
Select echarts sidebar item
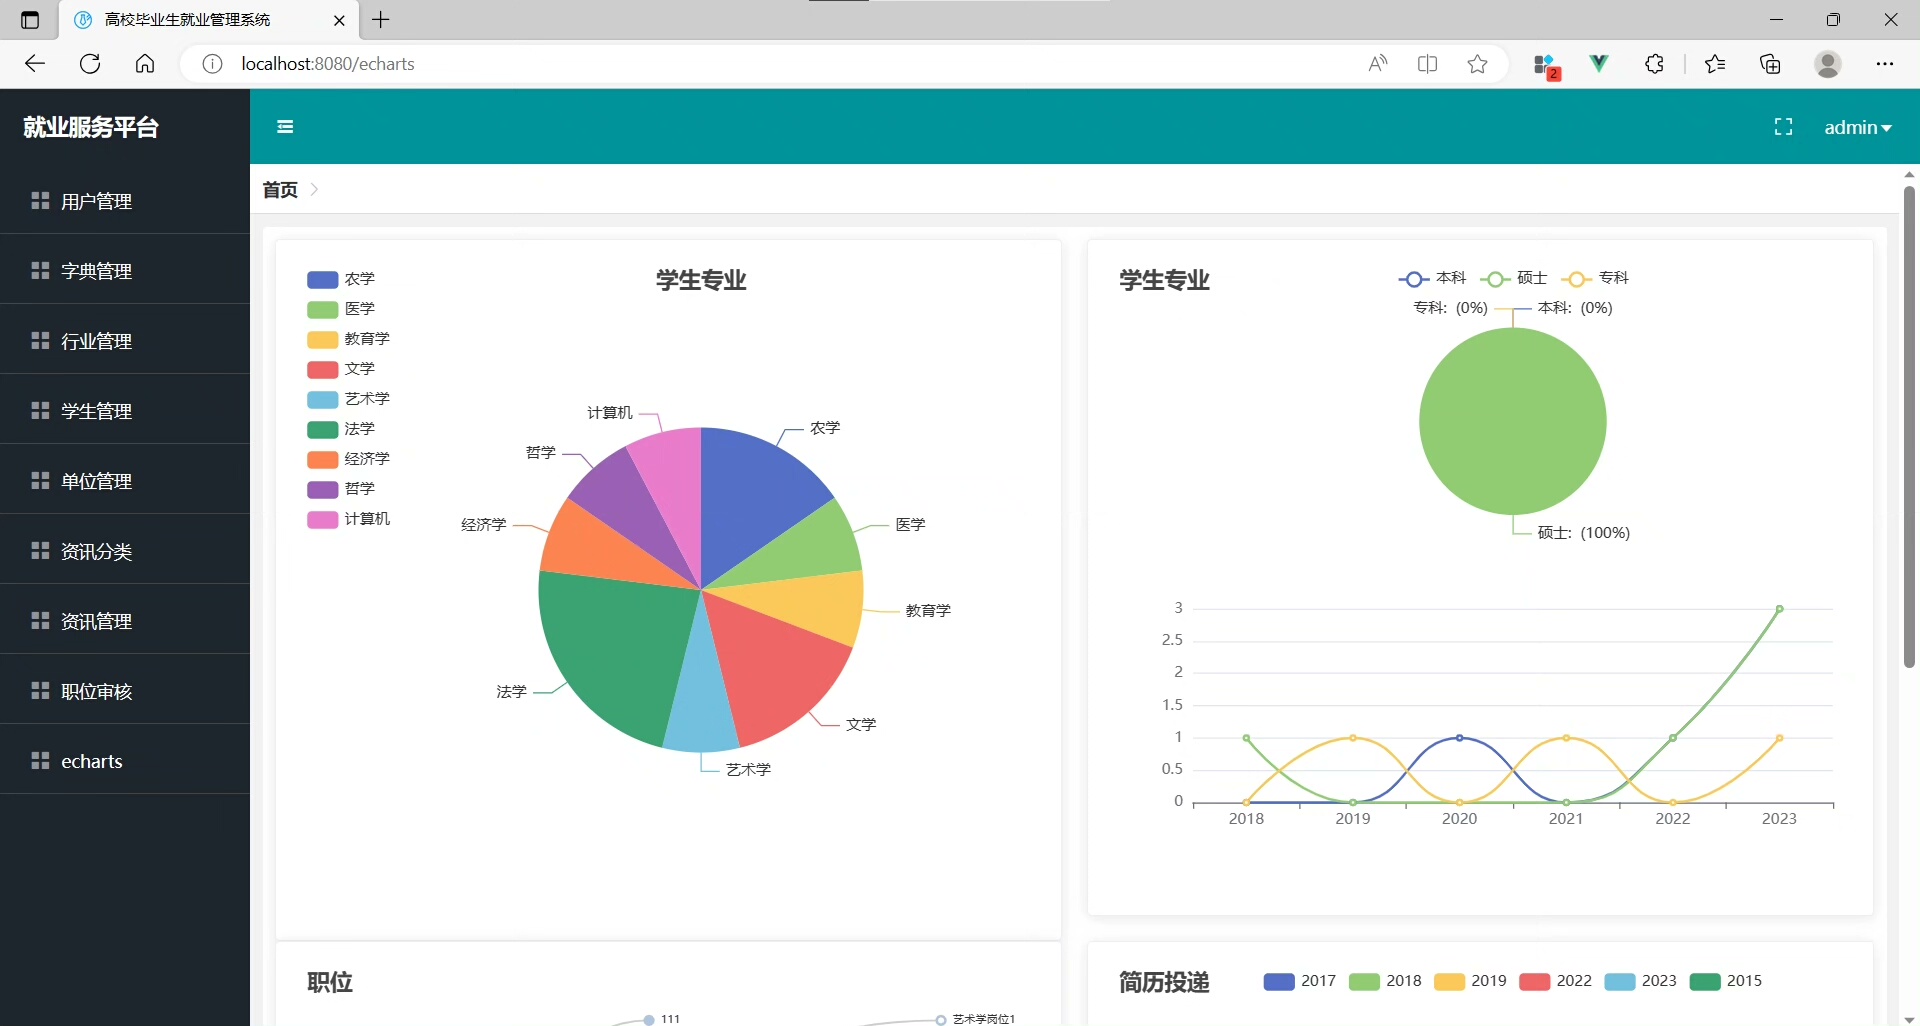pos(125,761)
